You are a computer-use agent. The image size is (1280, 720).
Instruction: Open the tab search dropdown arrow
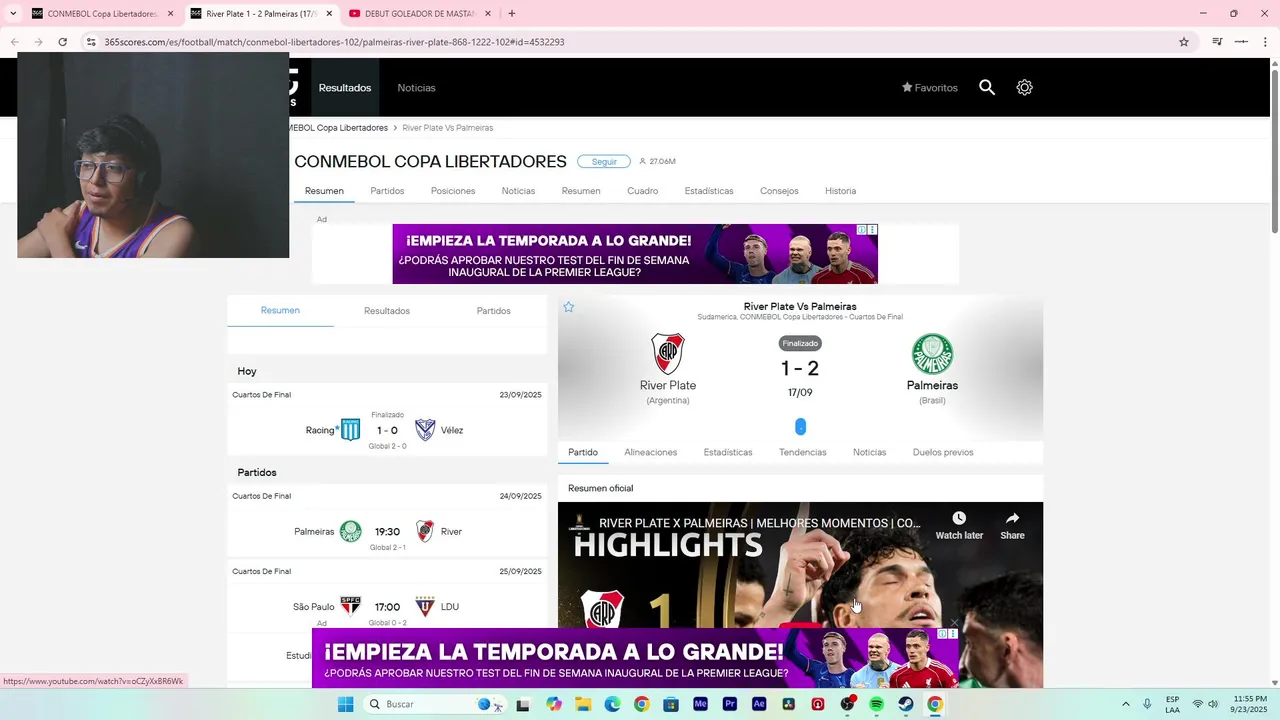coord(13,14)
